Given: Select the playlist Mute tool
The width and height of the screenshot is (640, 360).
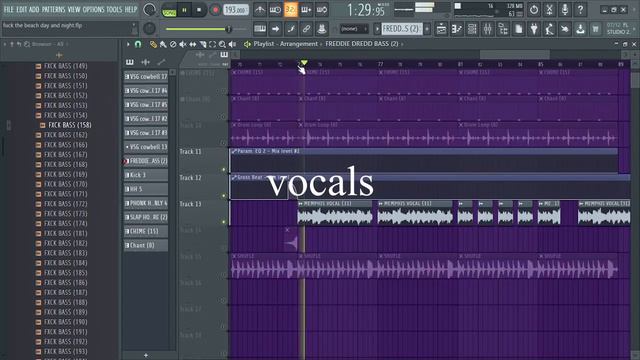Looking at the screenshot, I should 182,44.
